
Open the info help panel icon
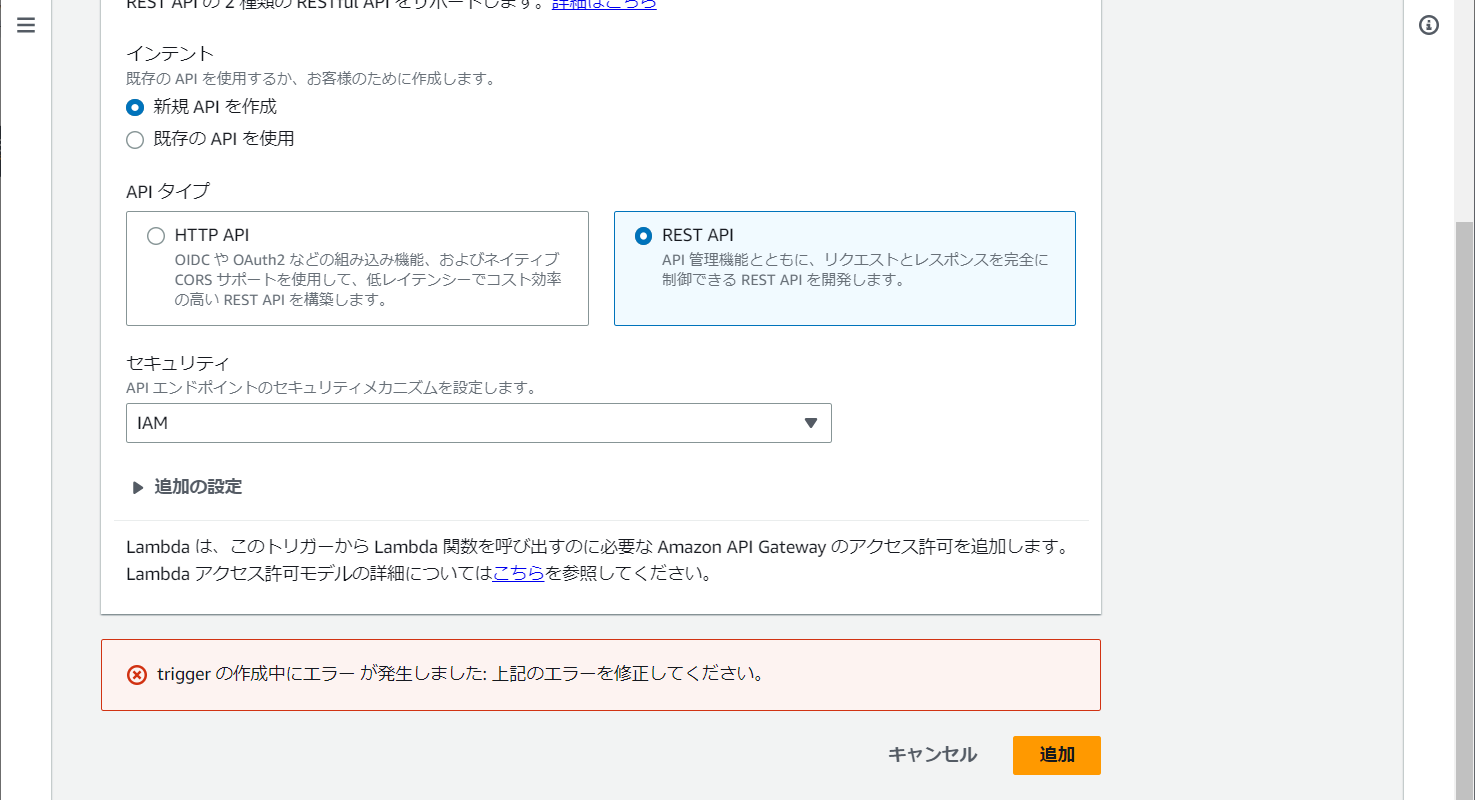pos(1429,26)
